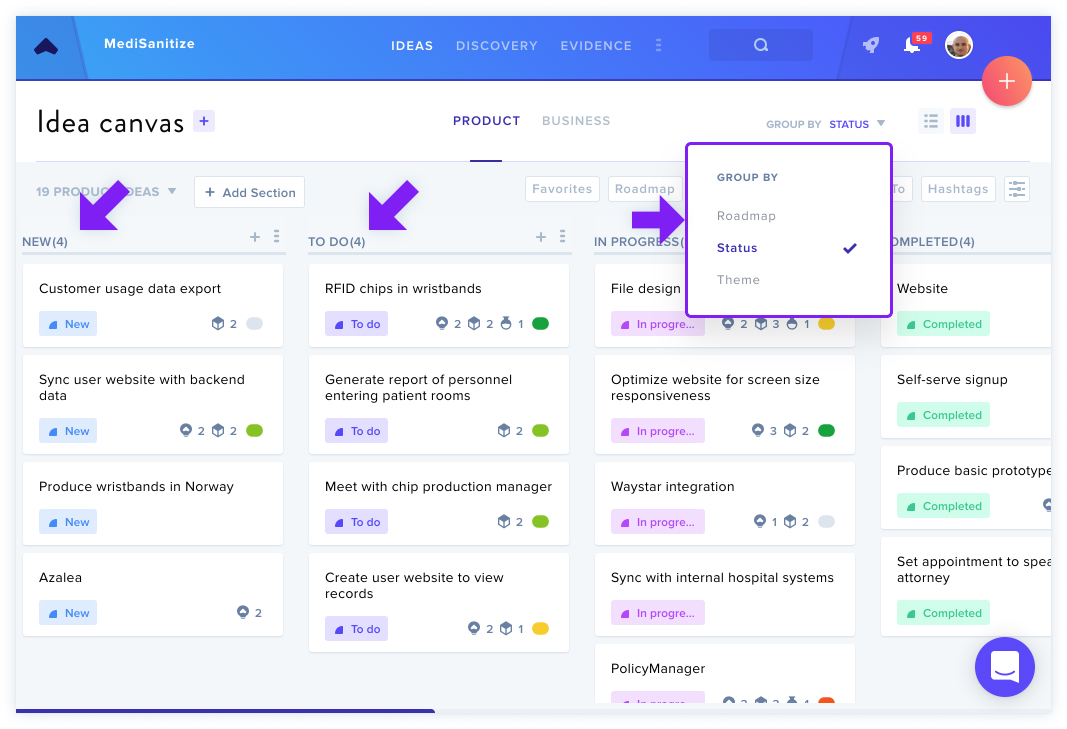Click green color dot on RFID card

click(540, 324)
